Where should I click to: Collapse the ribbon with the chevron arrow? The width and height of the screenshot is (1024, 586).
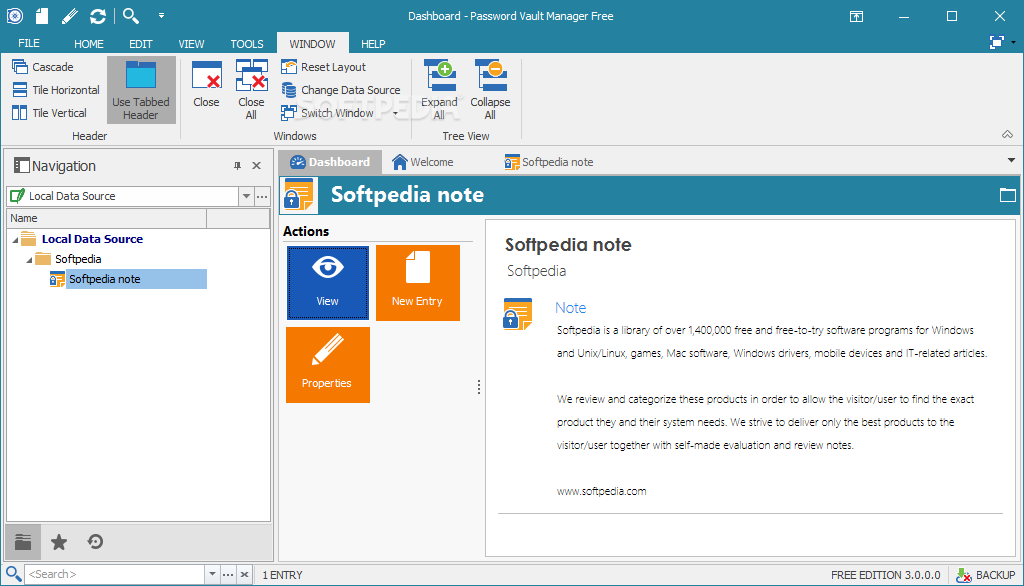coord(1008,135)
